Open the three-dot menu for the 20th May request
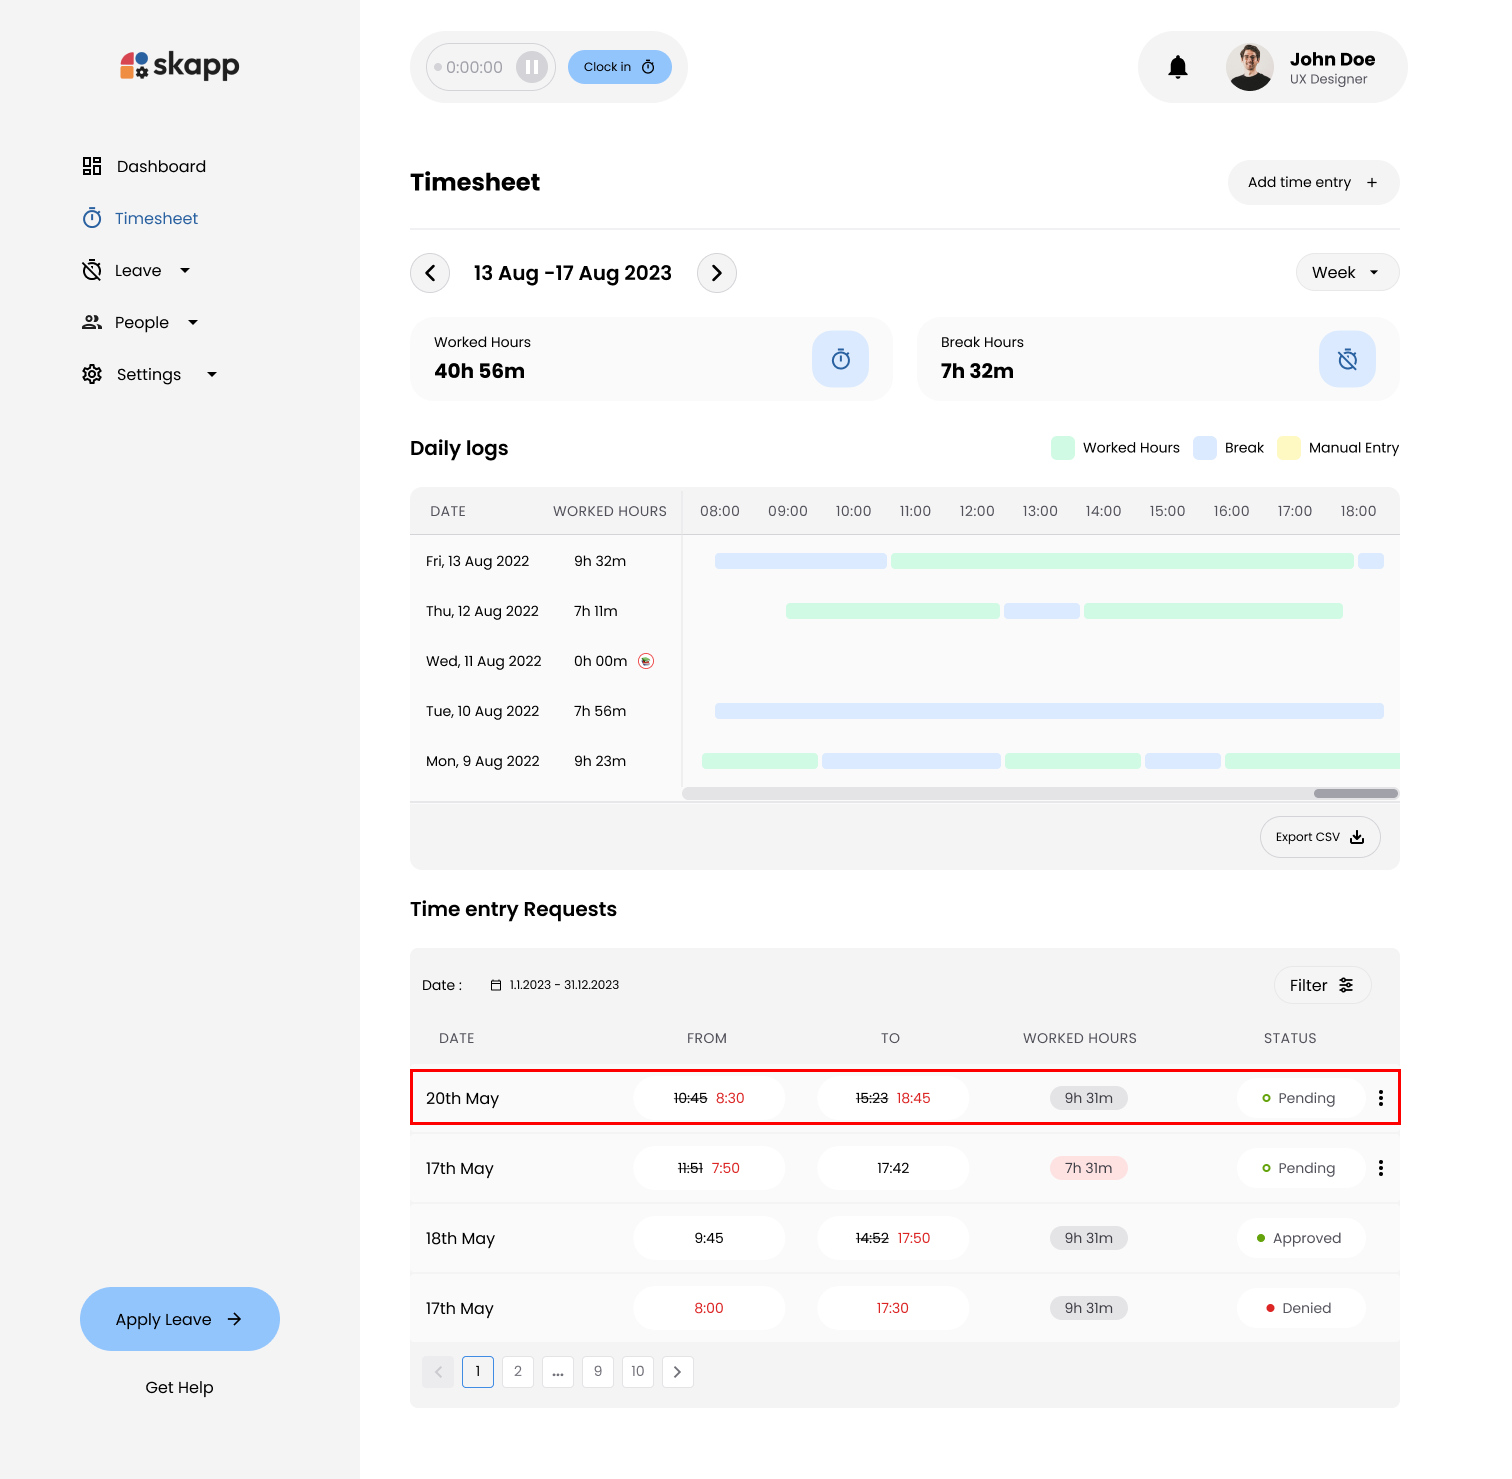This screenshot has width=1512, height=1479. (x=1381, y=1098)
